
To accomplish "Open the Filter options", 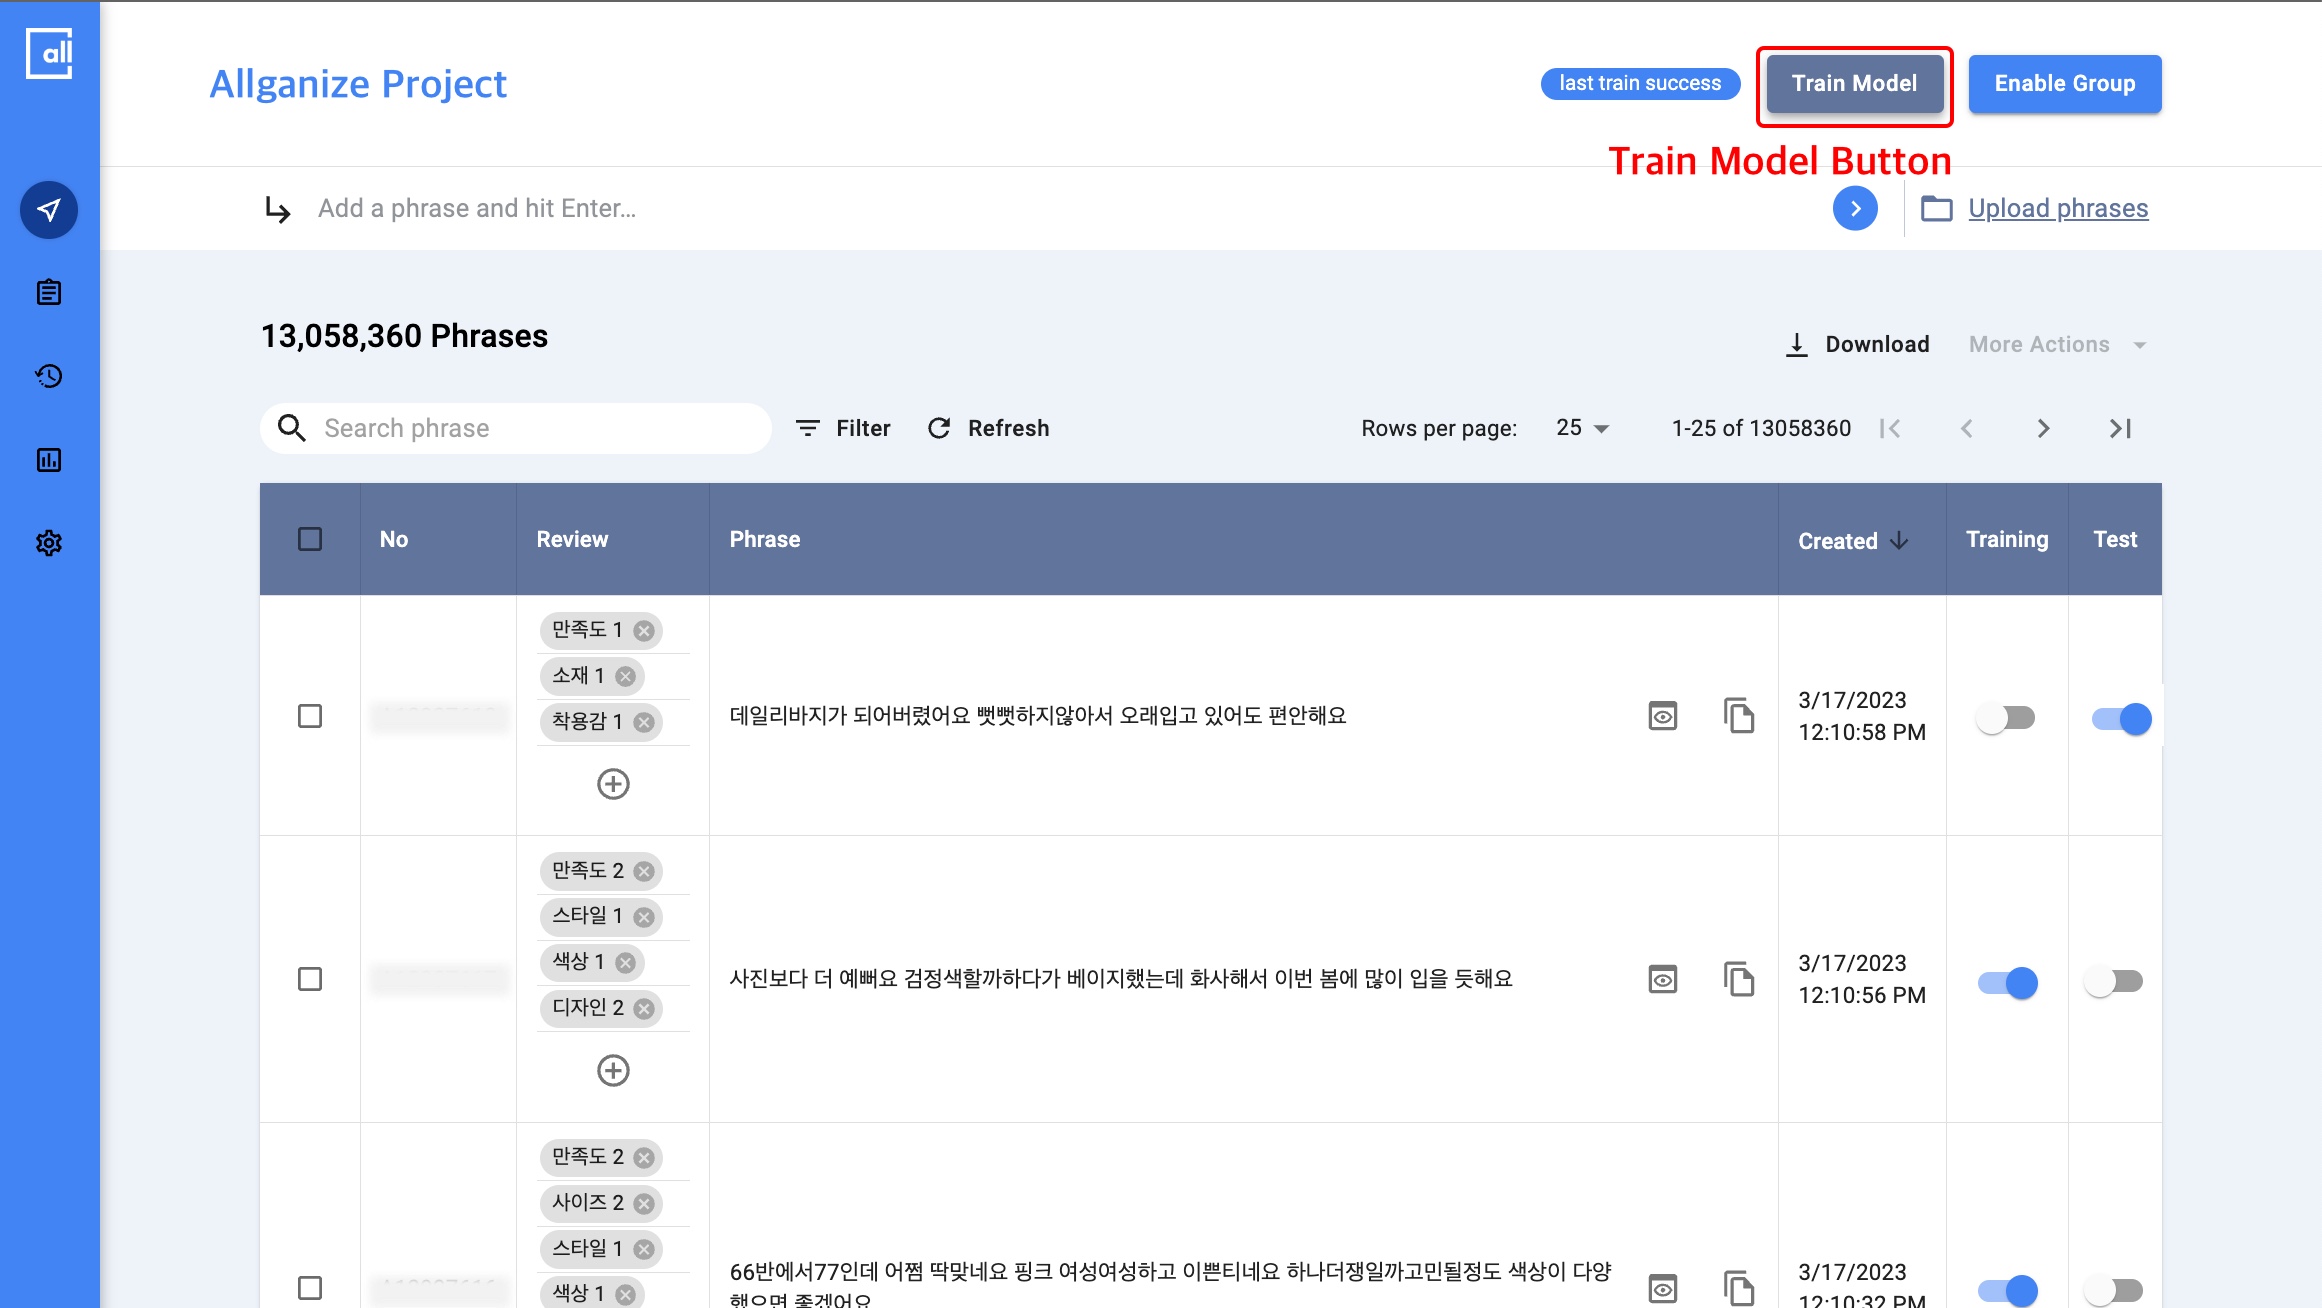I will (843, 428).
